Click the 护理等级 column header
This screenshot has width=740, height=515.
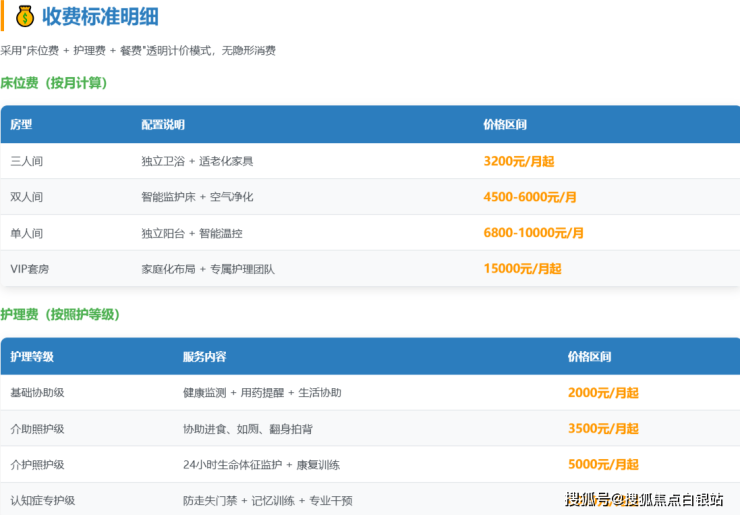point(32,356)
